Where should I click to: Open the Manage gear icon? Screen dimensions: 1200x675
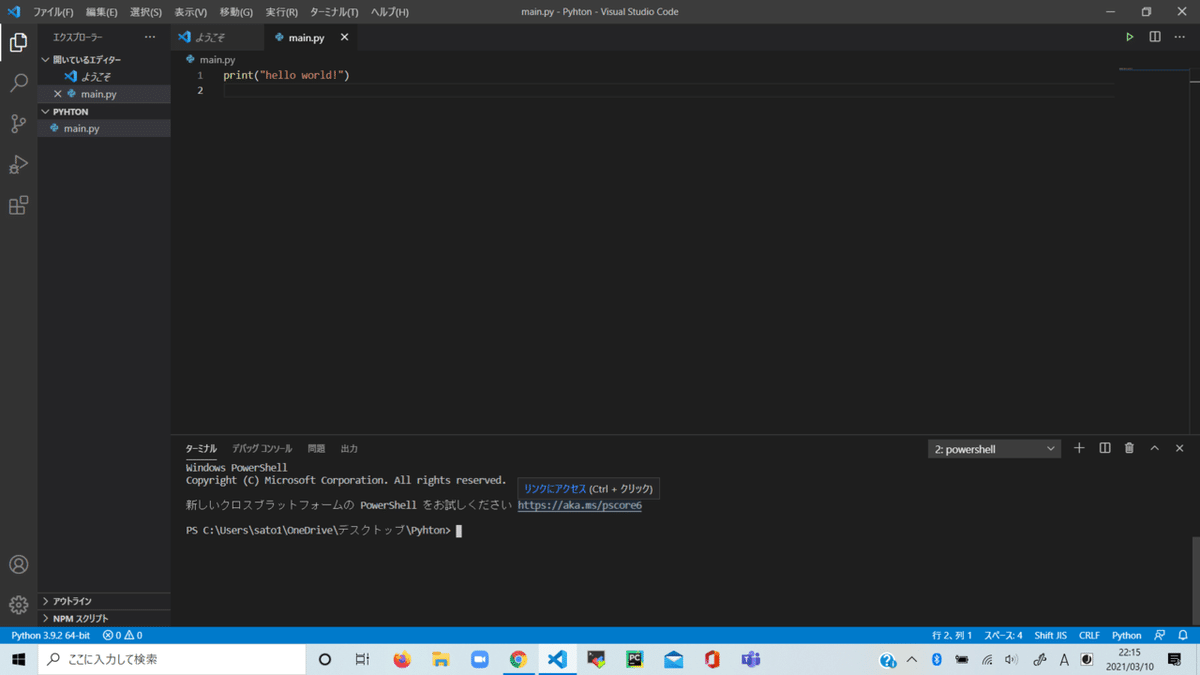18,605
